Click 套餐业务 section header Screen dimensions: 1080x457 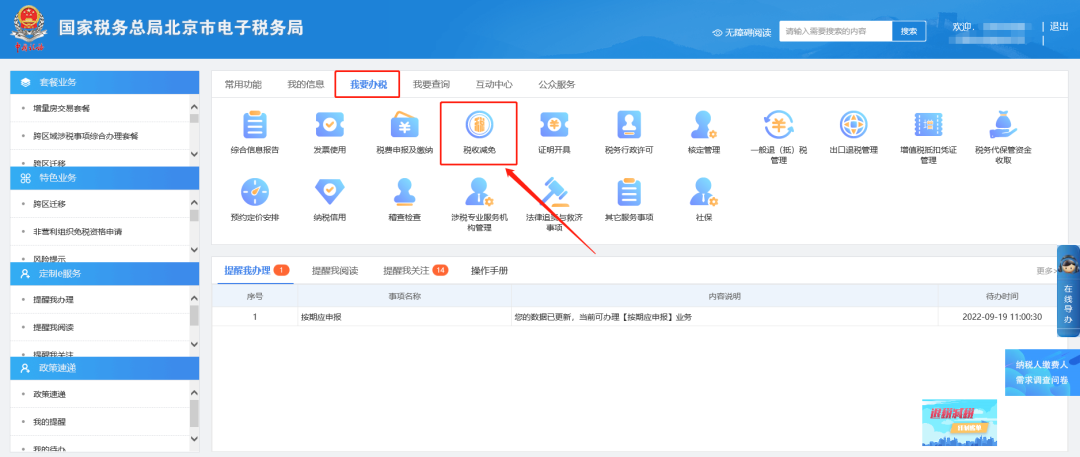tap(105, 82)
